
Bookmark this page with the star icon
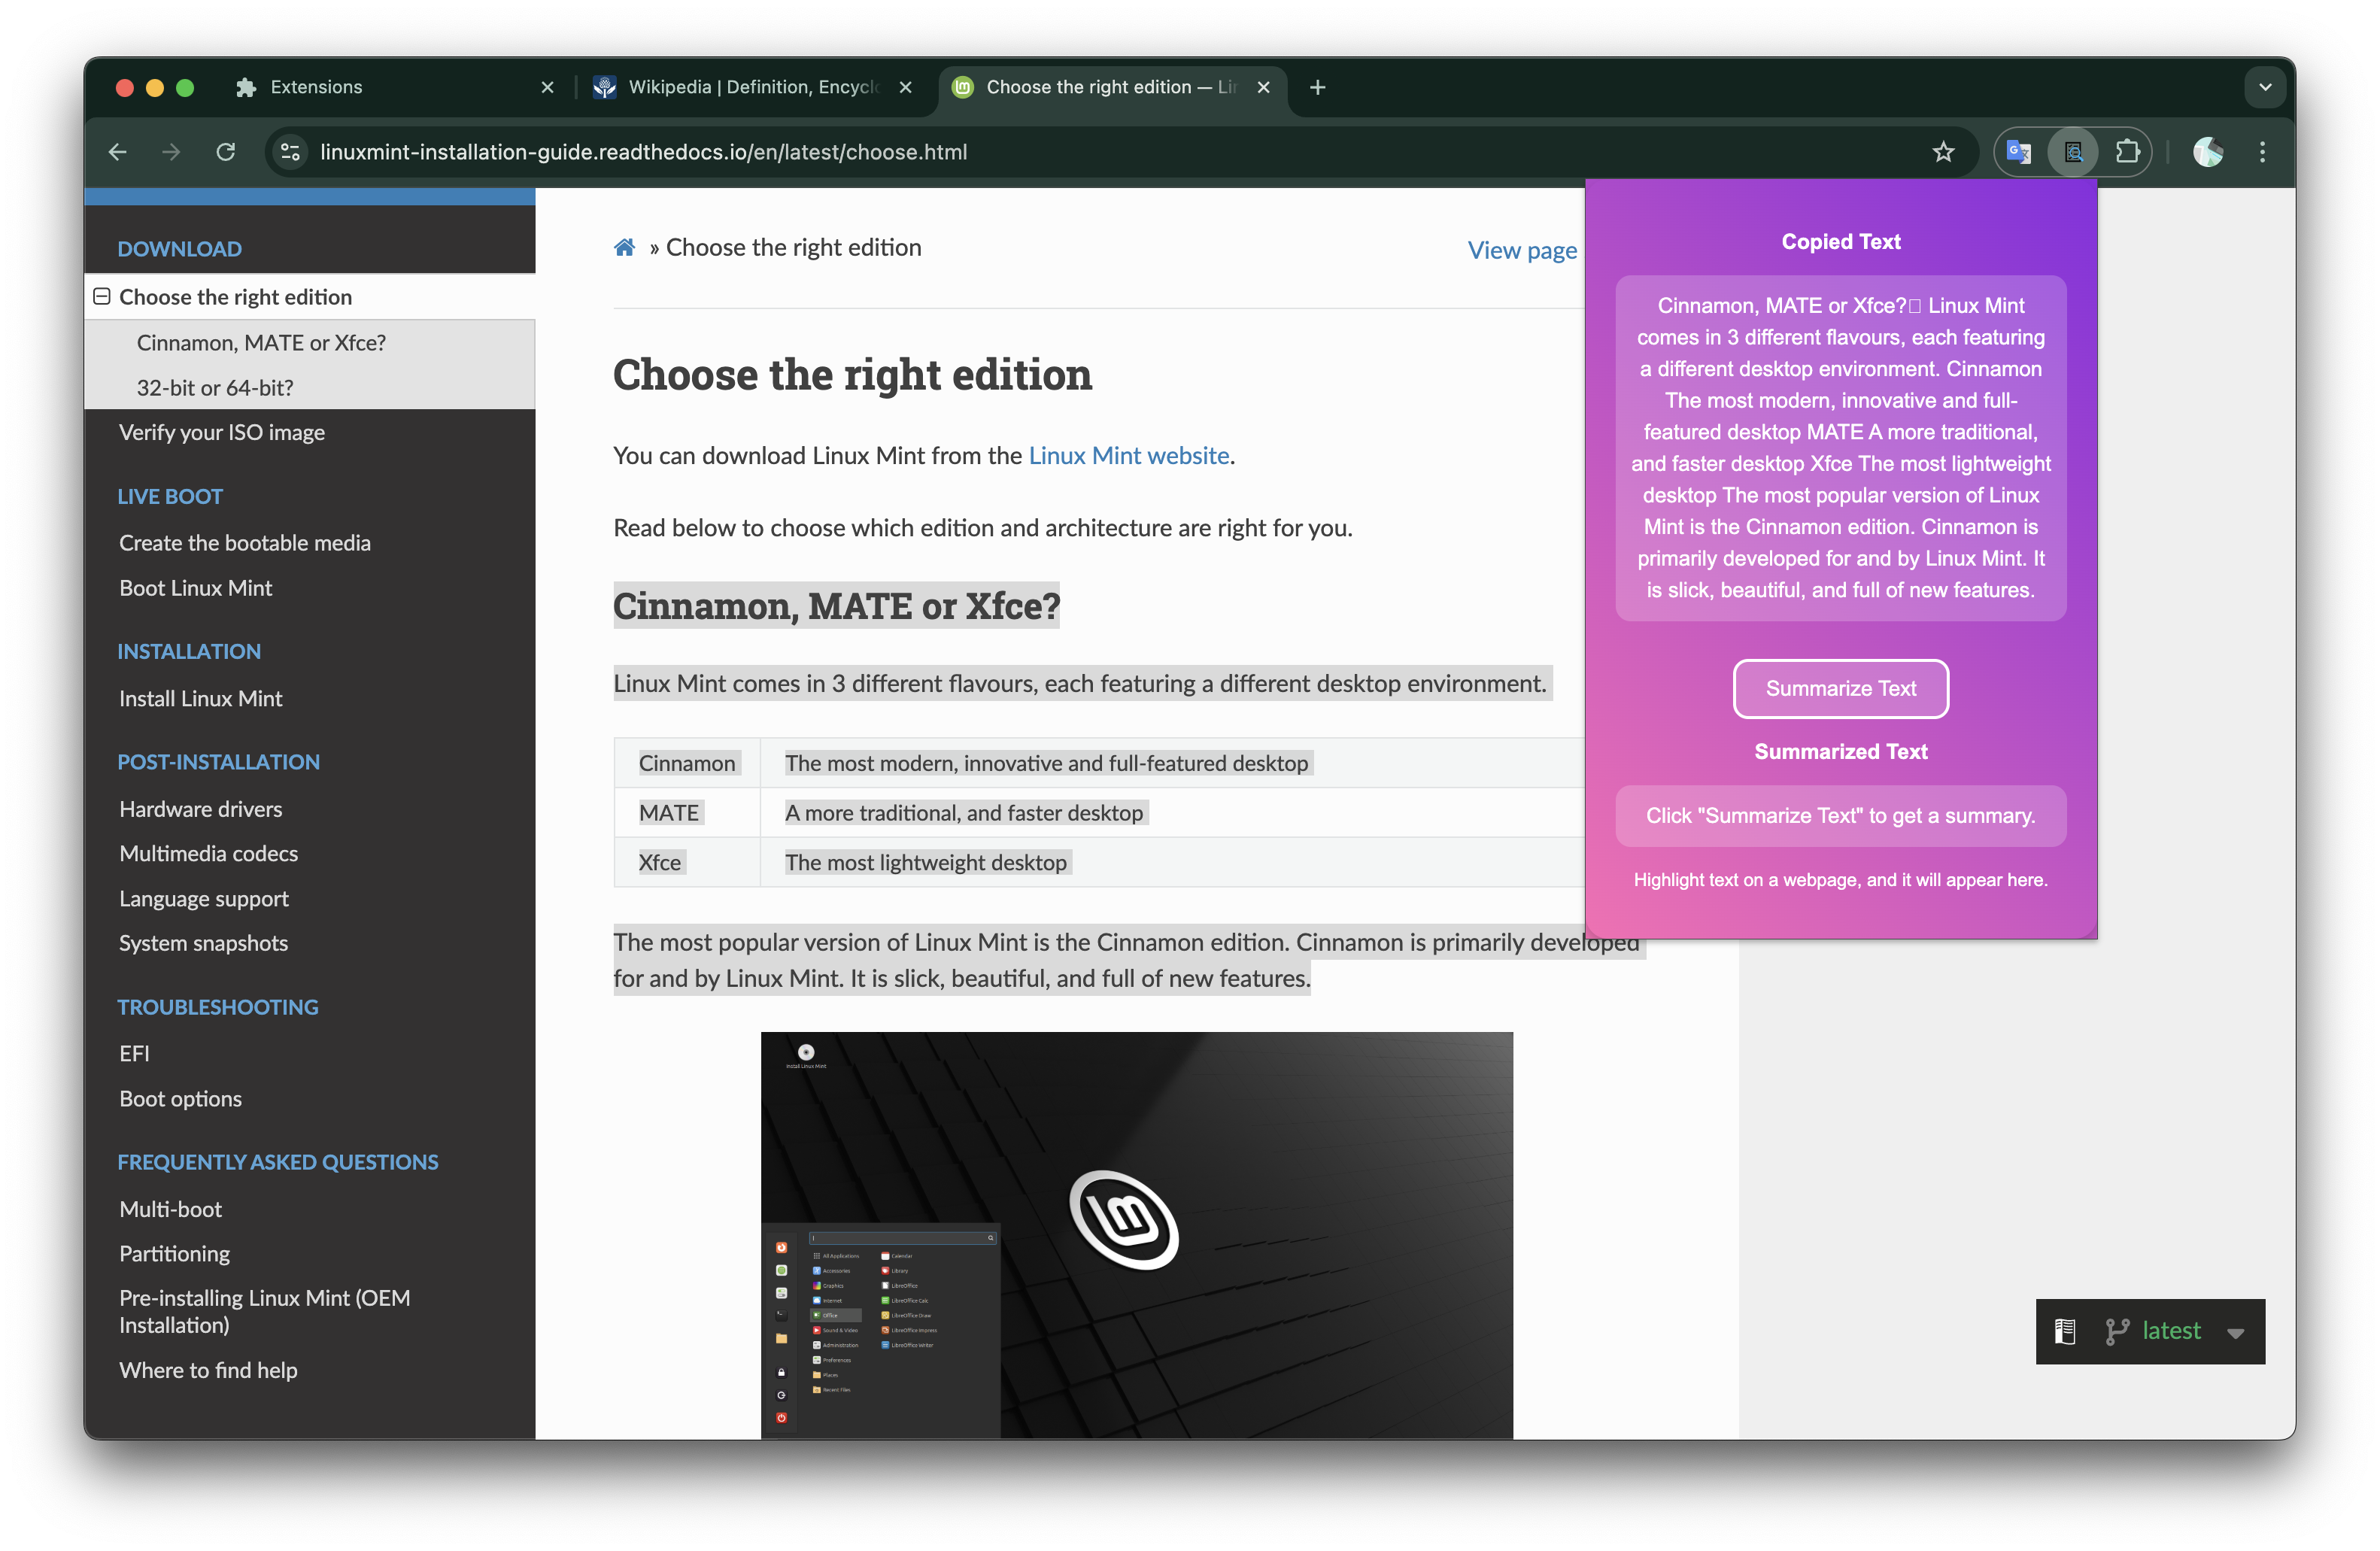[x=1942, y=152]
